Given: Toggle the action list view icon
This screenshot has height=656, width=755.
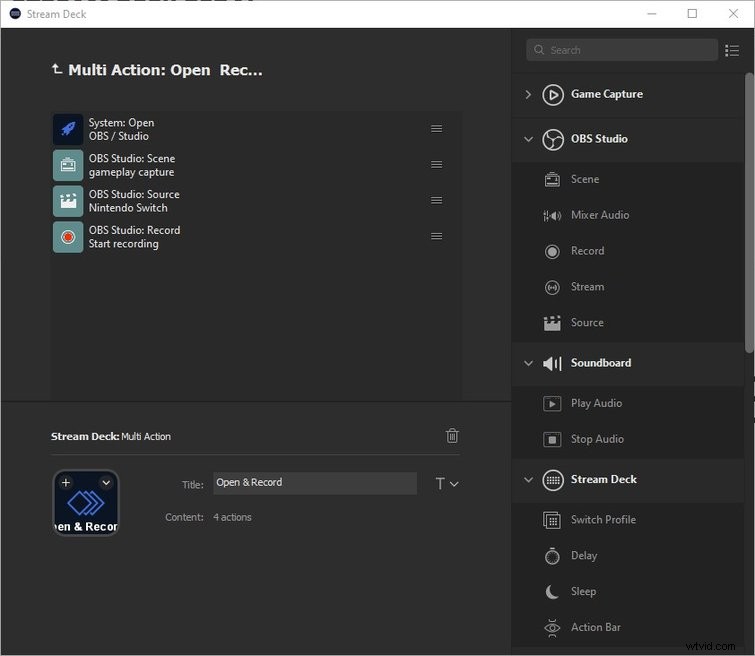Looking at the screenshot, I should [732, 50].
